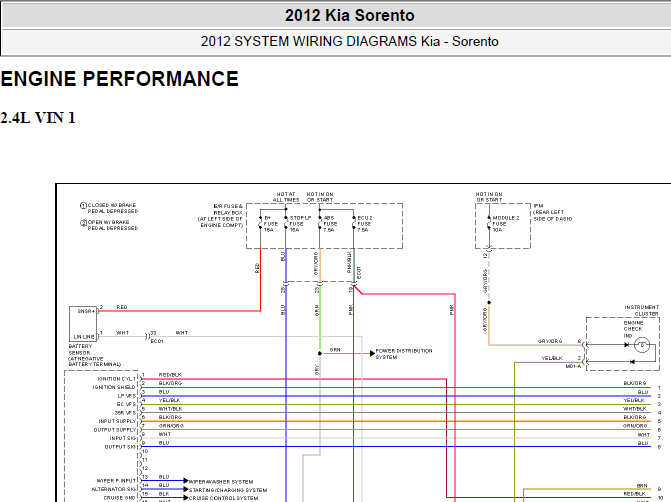
Task: Click the arrow pointing to Wiper/Washer System
Action: 186,481
